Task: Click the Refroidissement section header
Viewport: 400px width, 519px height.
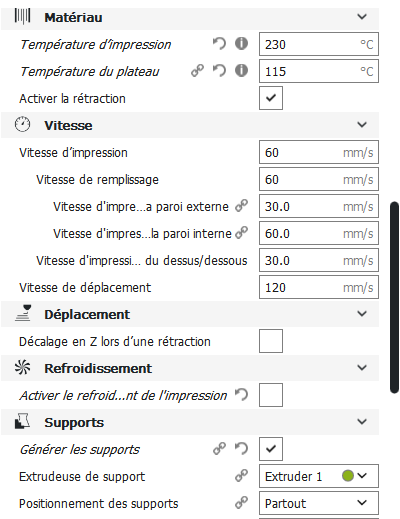Action: pos(190,368)
